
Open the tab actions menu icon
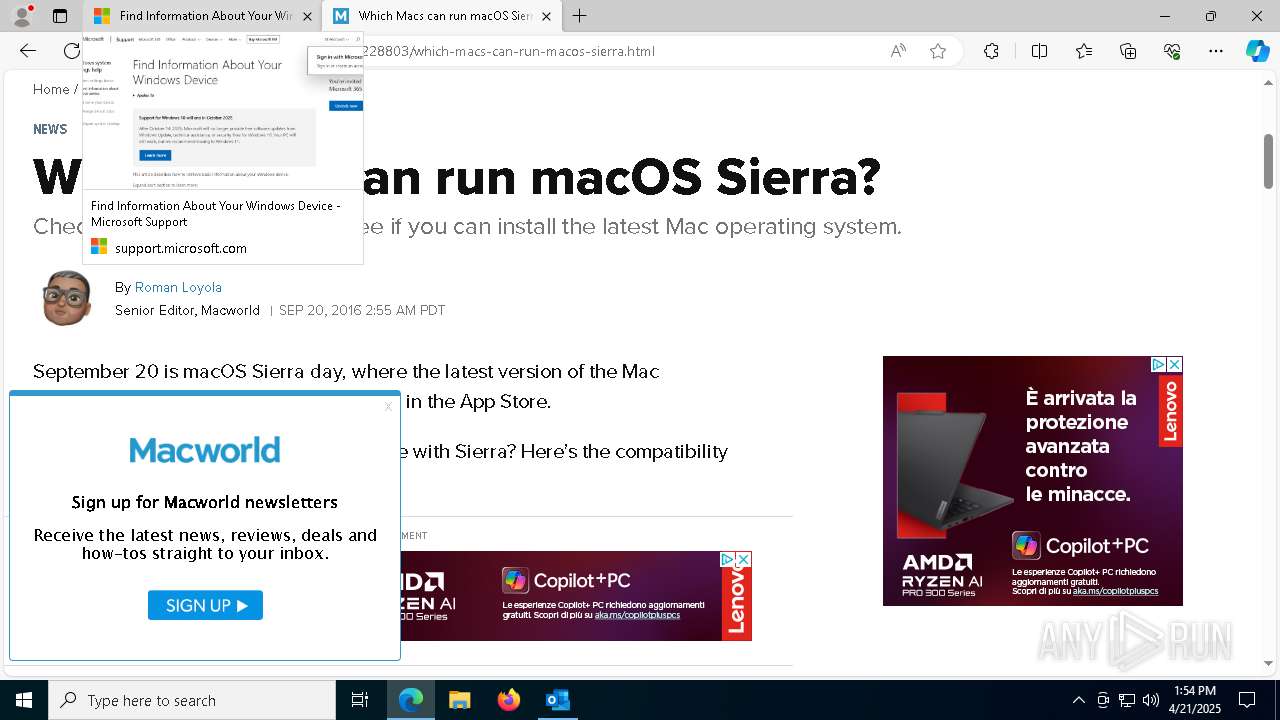point(60,16)
